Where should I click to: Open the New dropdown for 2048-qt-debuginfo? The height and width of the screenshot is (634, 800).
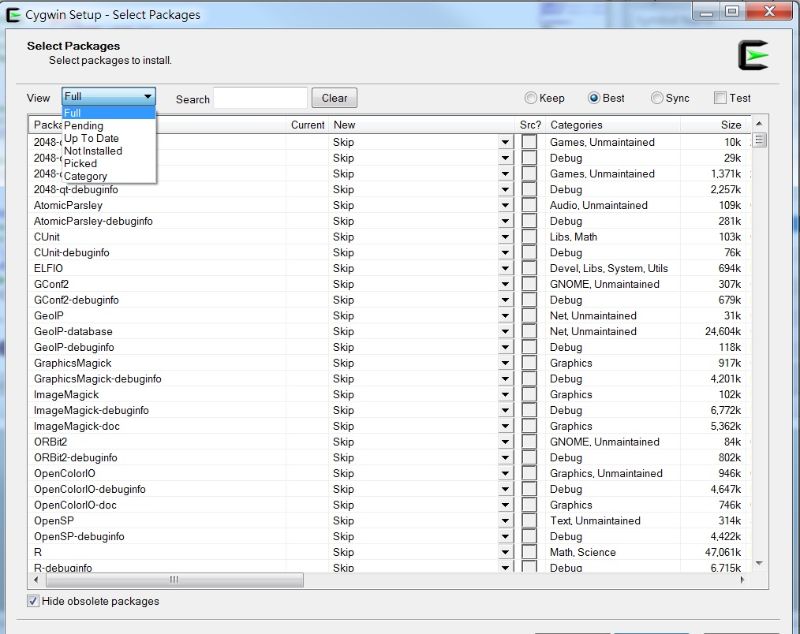[x=505, y=190]
